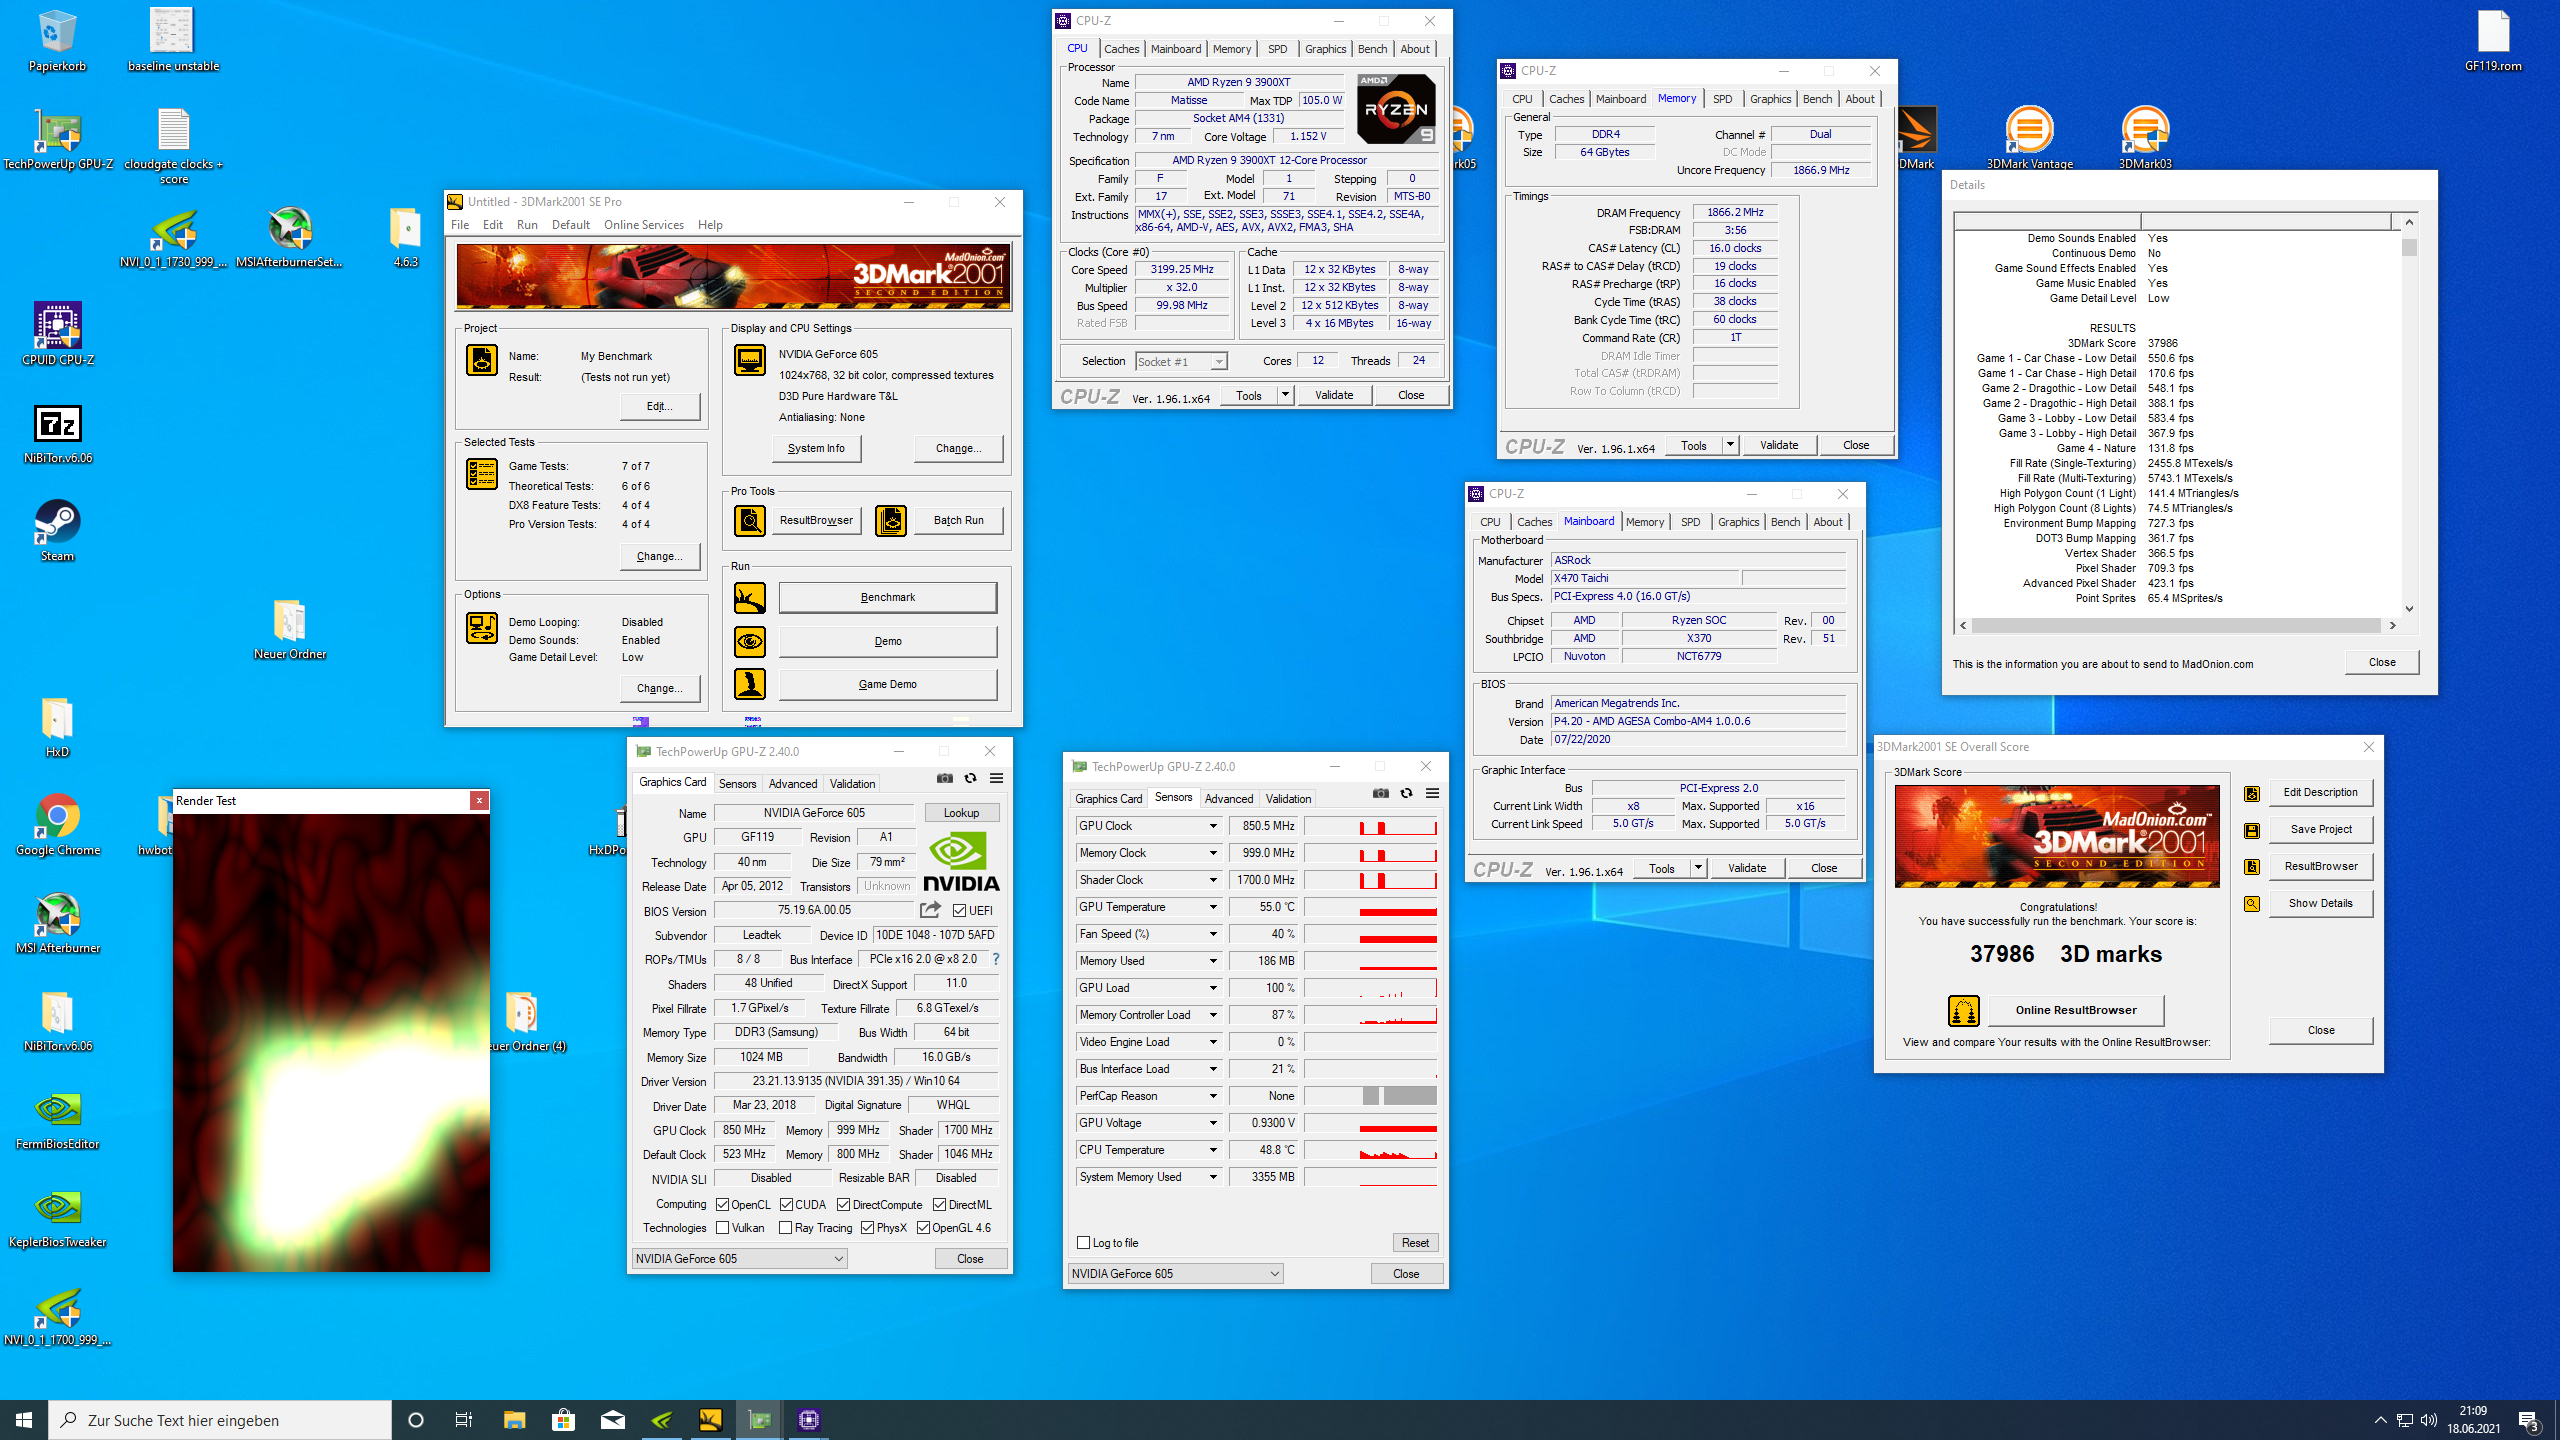
Task: Expand the PerfCap Reason sensor dropdown
Action: tap(1213, 1096)
